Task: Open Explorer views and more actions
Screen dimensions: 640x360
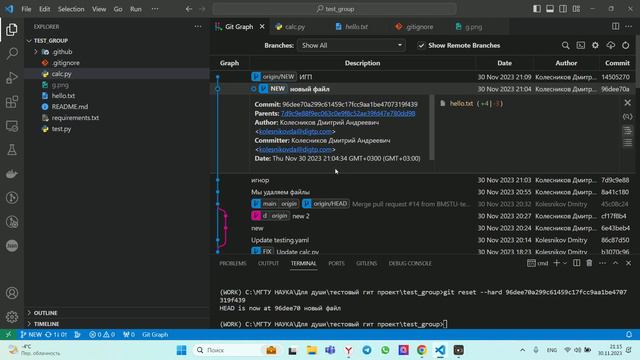Action: (x=198, y=27)
